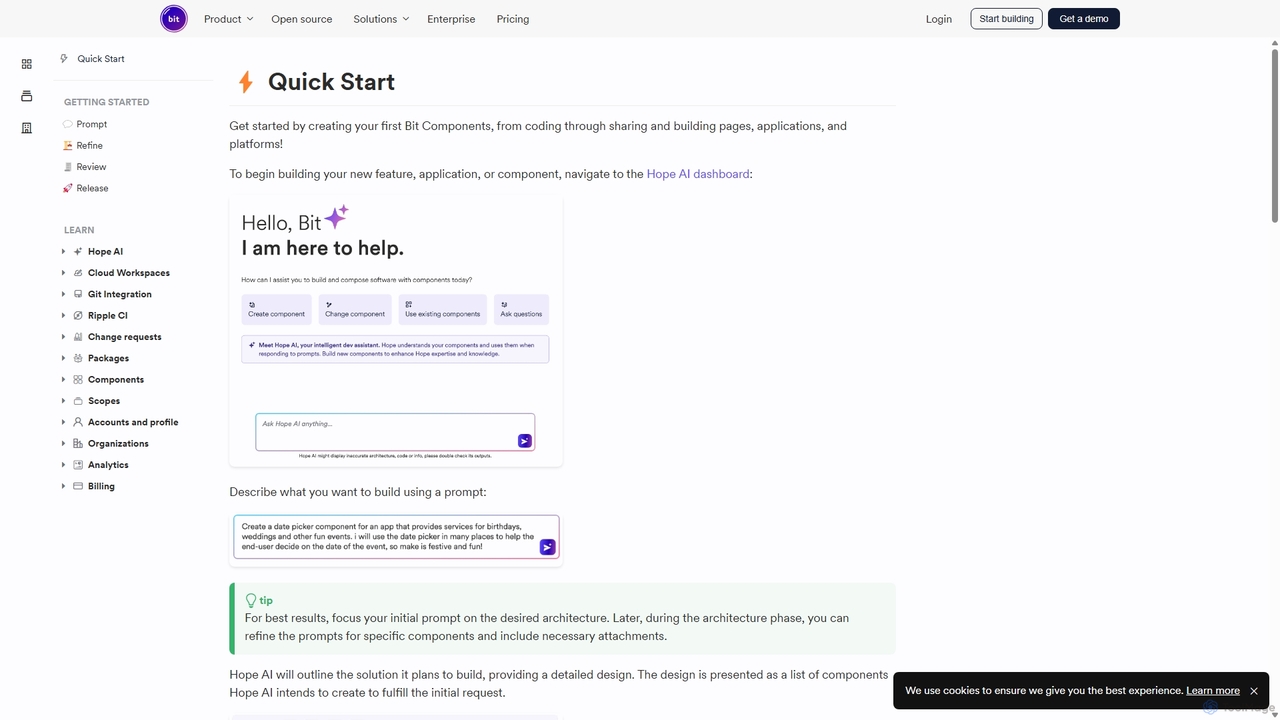Click the stack icon in left rail

click(x=27, y=96)
